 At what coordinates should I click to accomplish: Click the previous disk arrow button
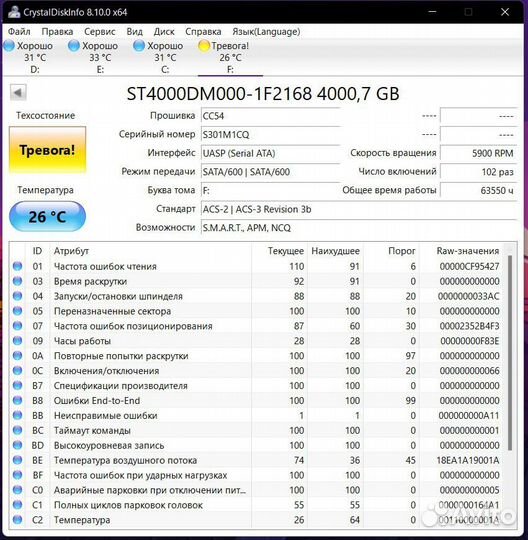tap(18, 92)
